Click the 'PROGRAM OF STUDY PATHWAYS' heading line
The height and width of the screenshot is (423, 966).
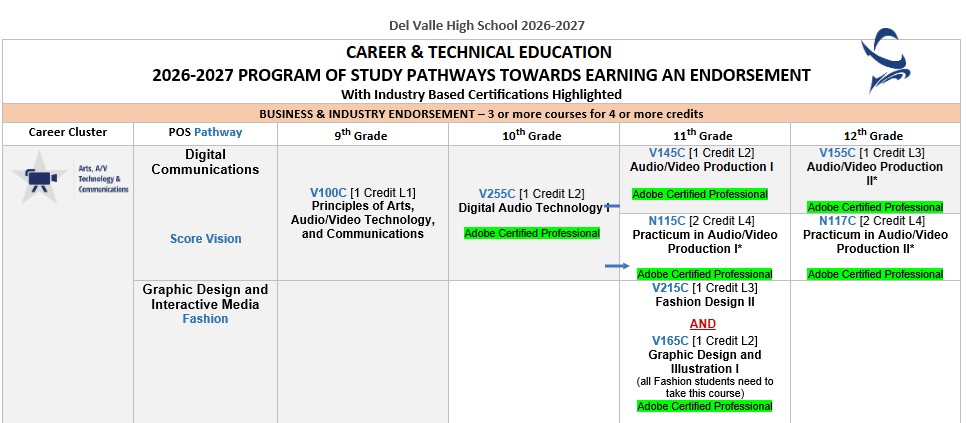point(481,75)
